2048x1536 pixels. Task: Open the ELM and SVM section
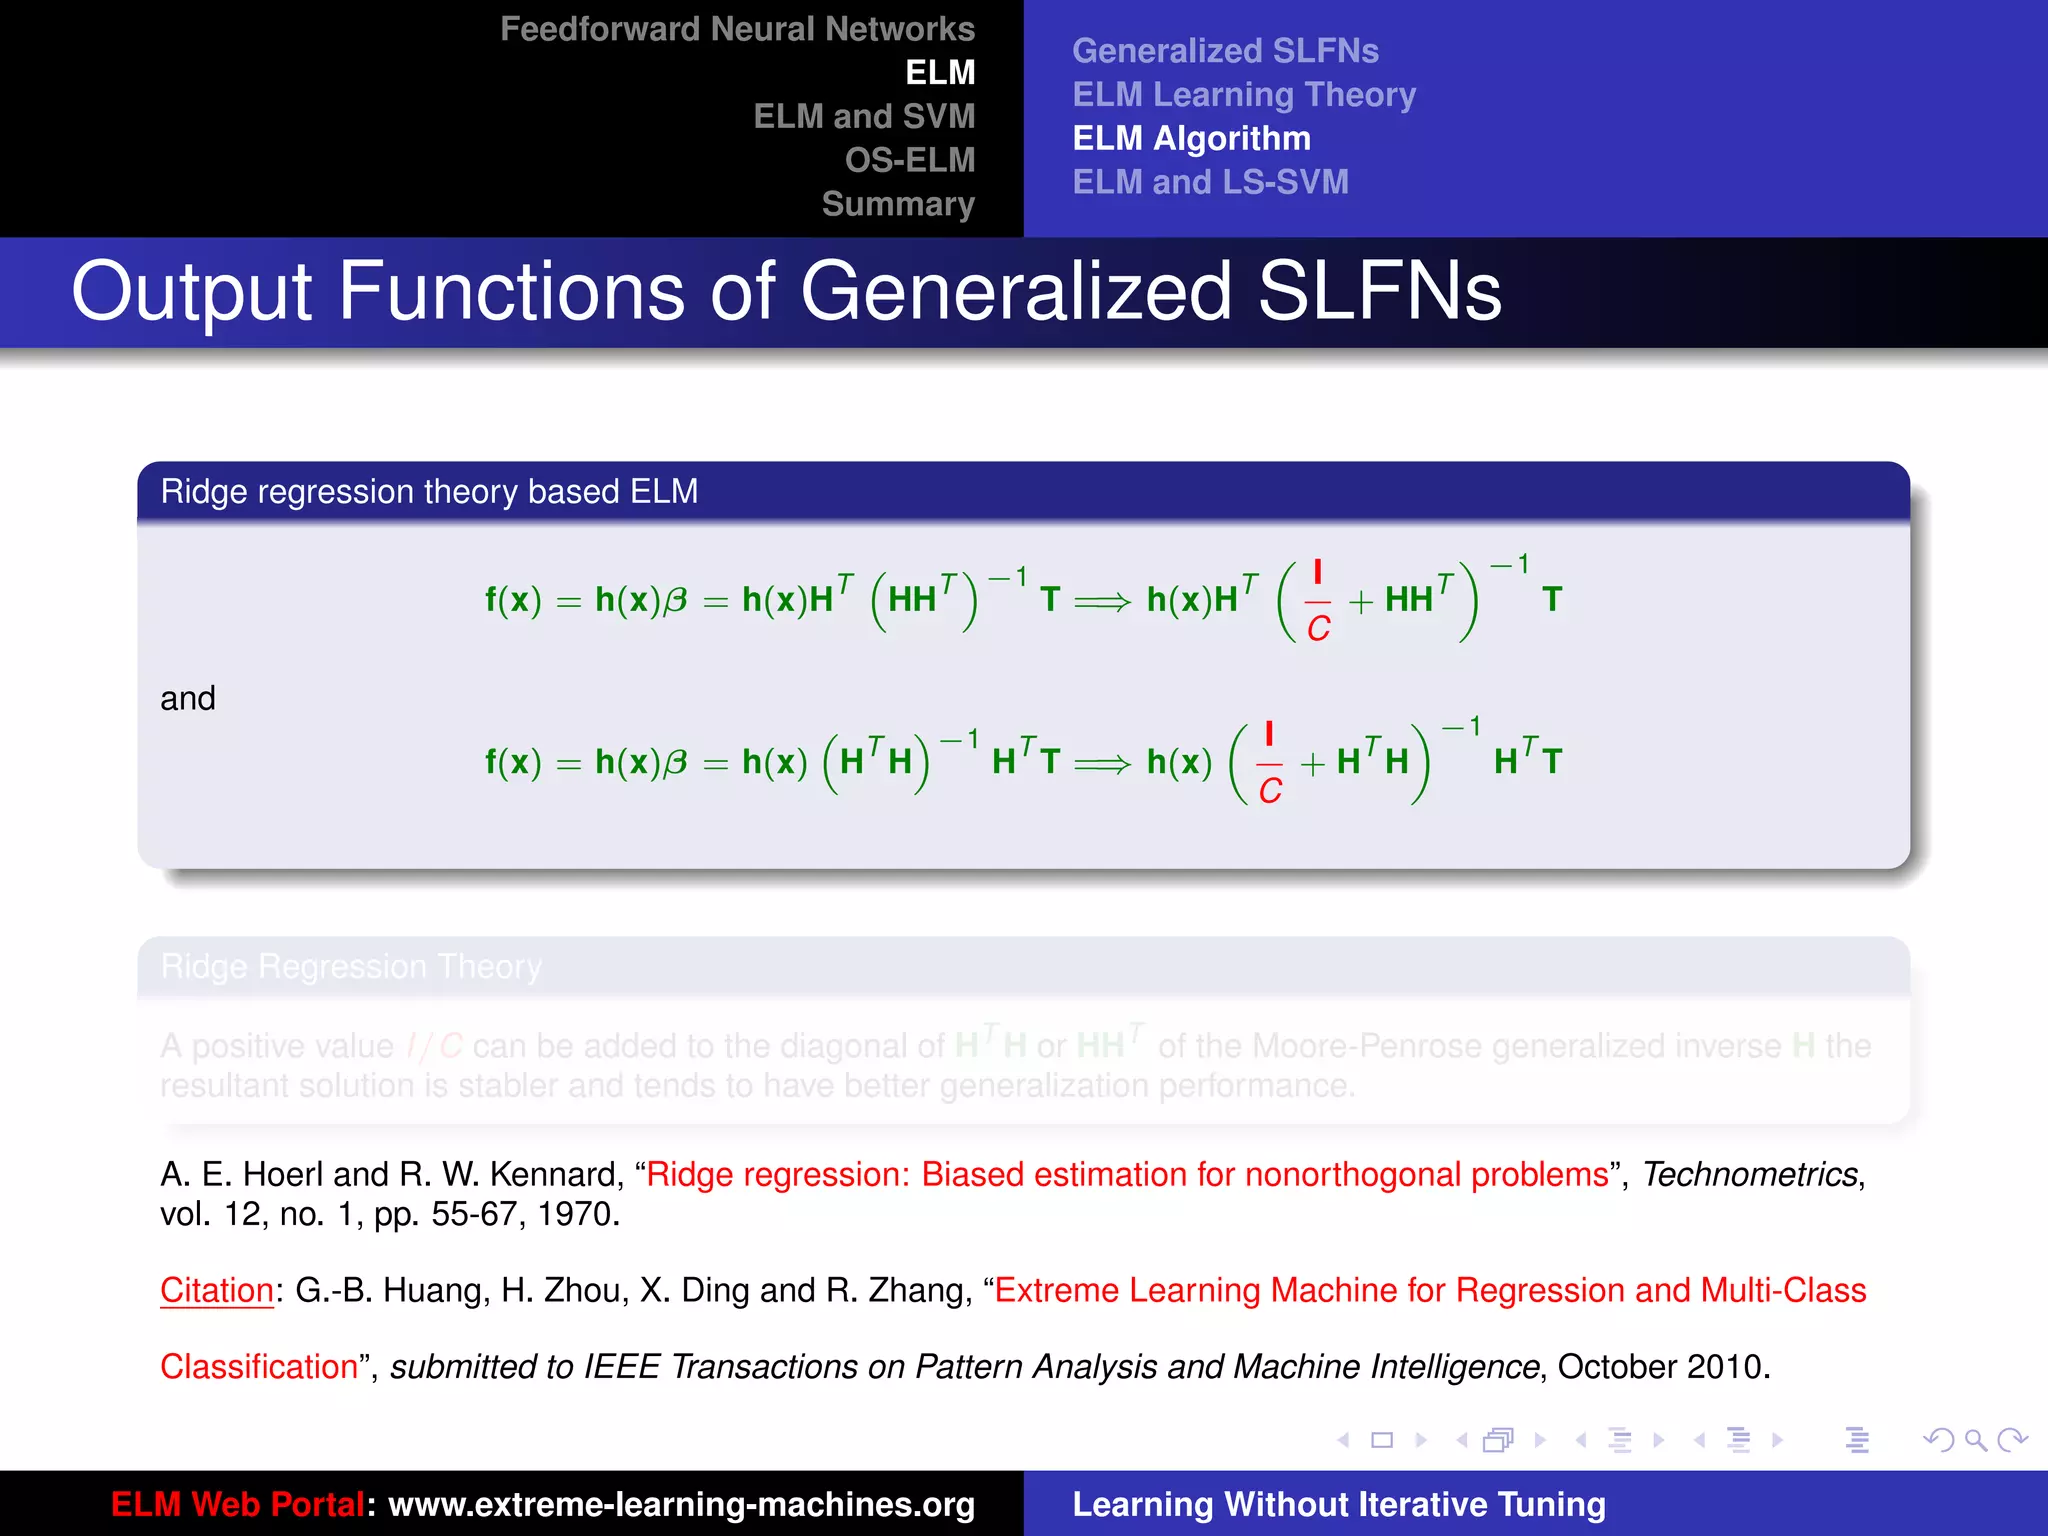click(864, 116)
